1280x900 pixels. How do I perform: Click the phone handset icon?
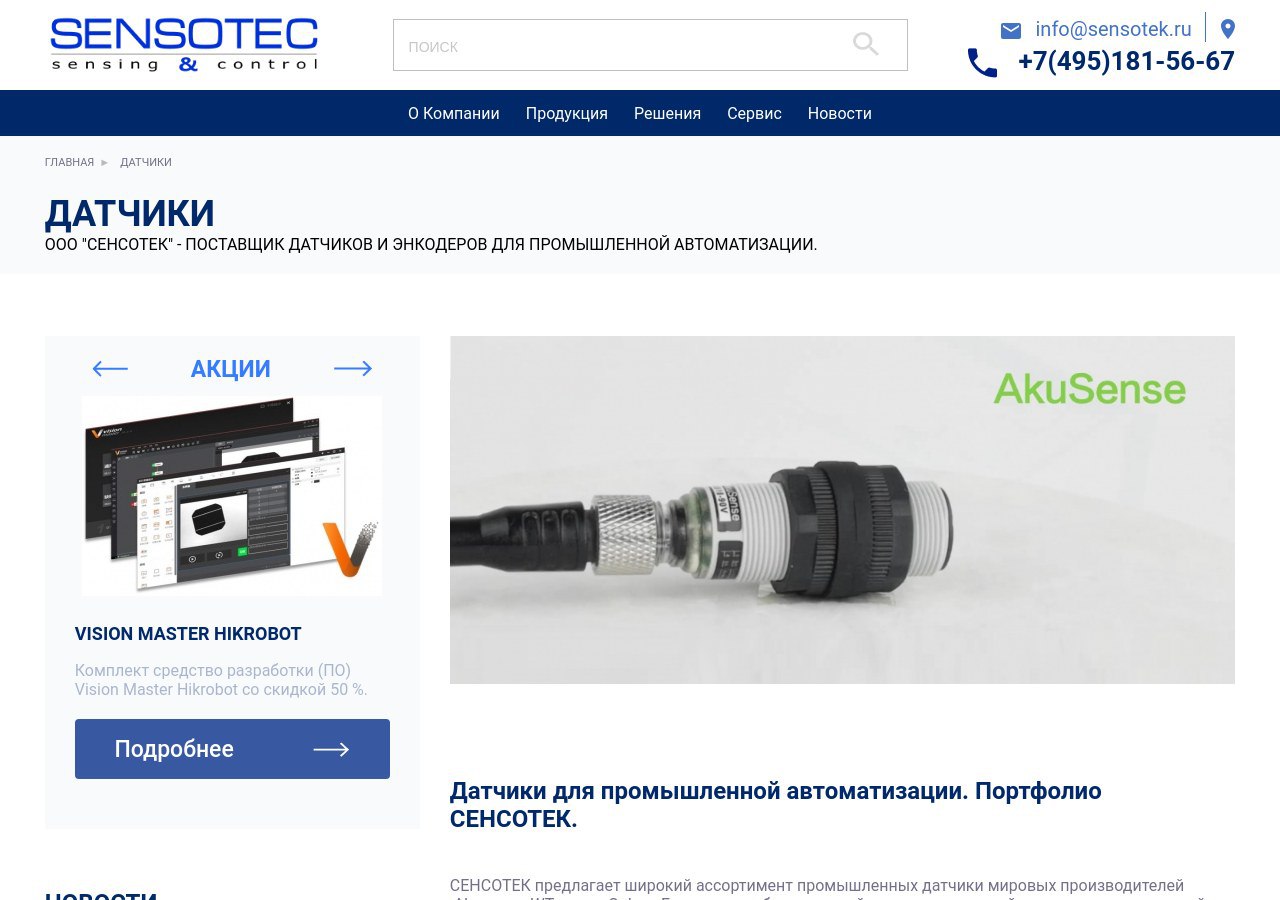[982, 63]
